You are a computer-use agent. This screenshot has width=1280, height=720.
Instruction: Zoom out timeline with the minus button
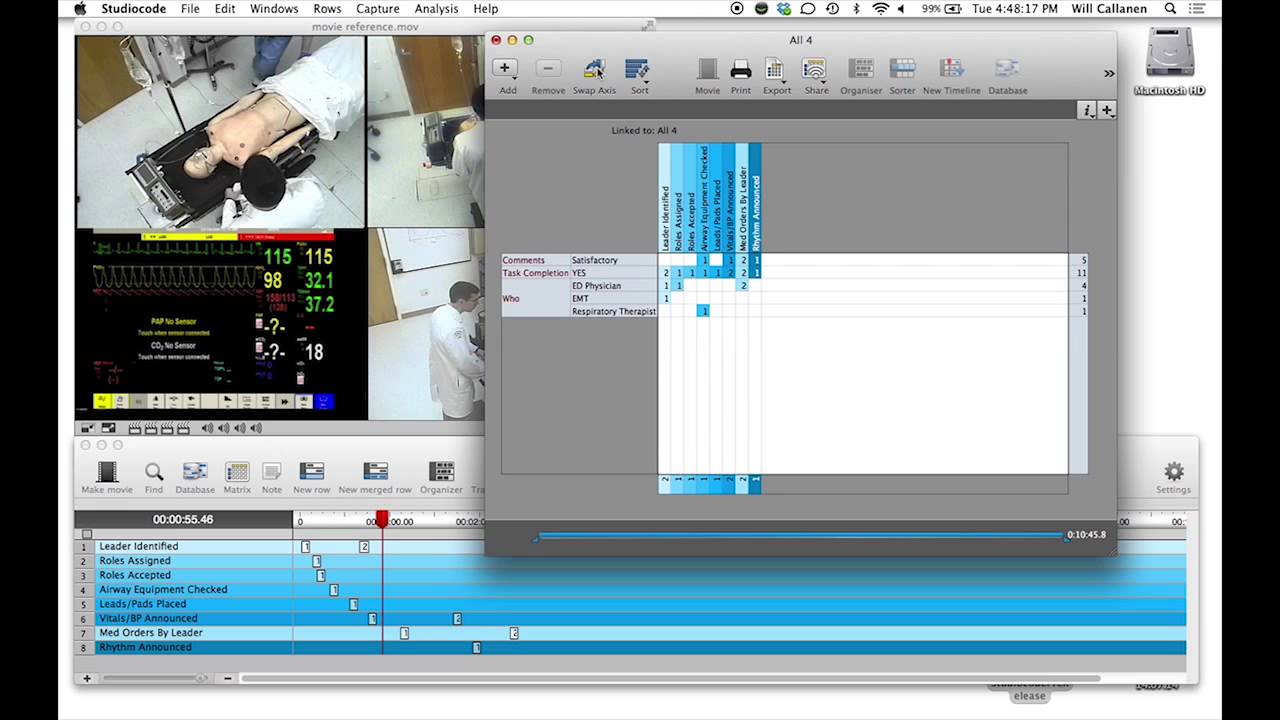tap(227, 678)
